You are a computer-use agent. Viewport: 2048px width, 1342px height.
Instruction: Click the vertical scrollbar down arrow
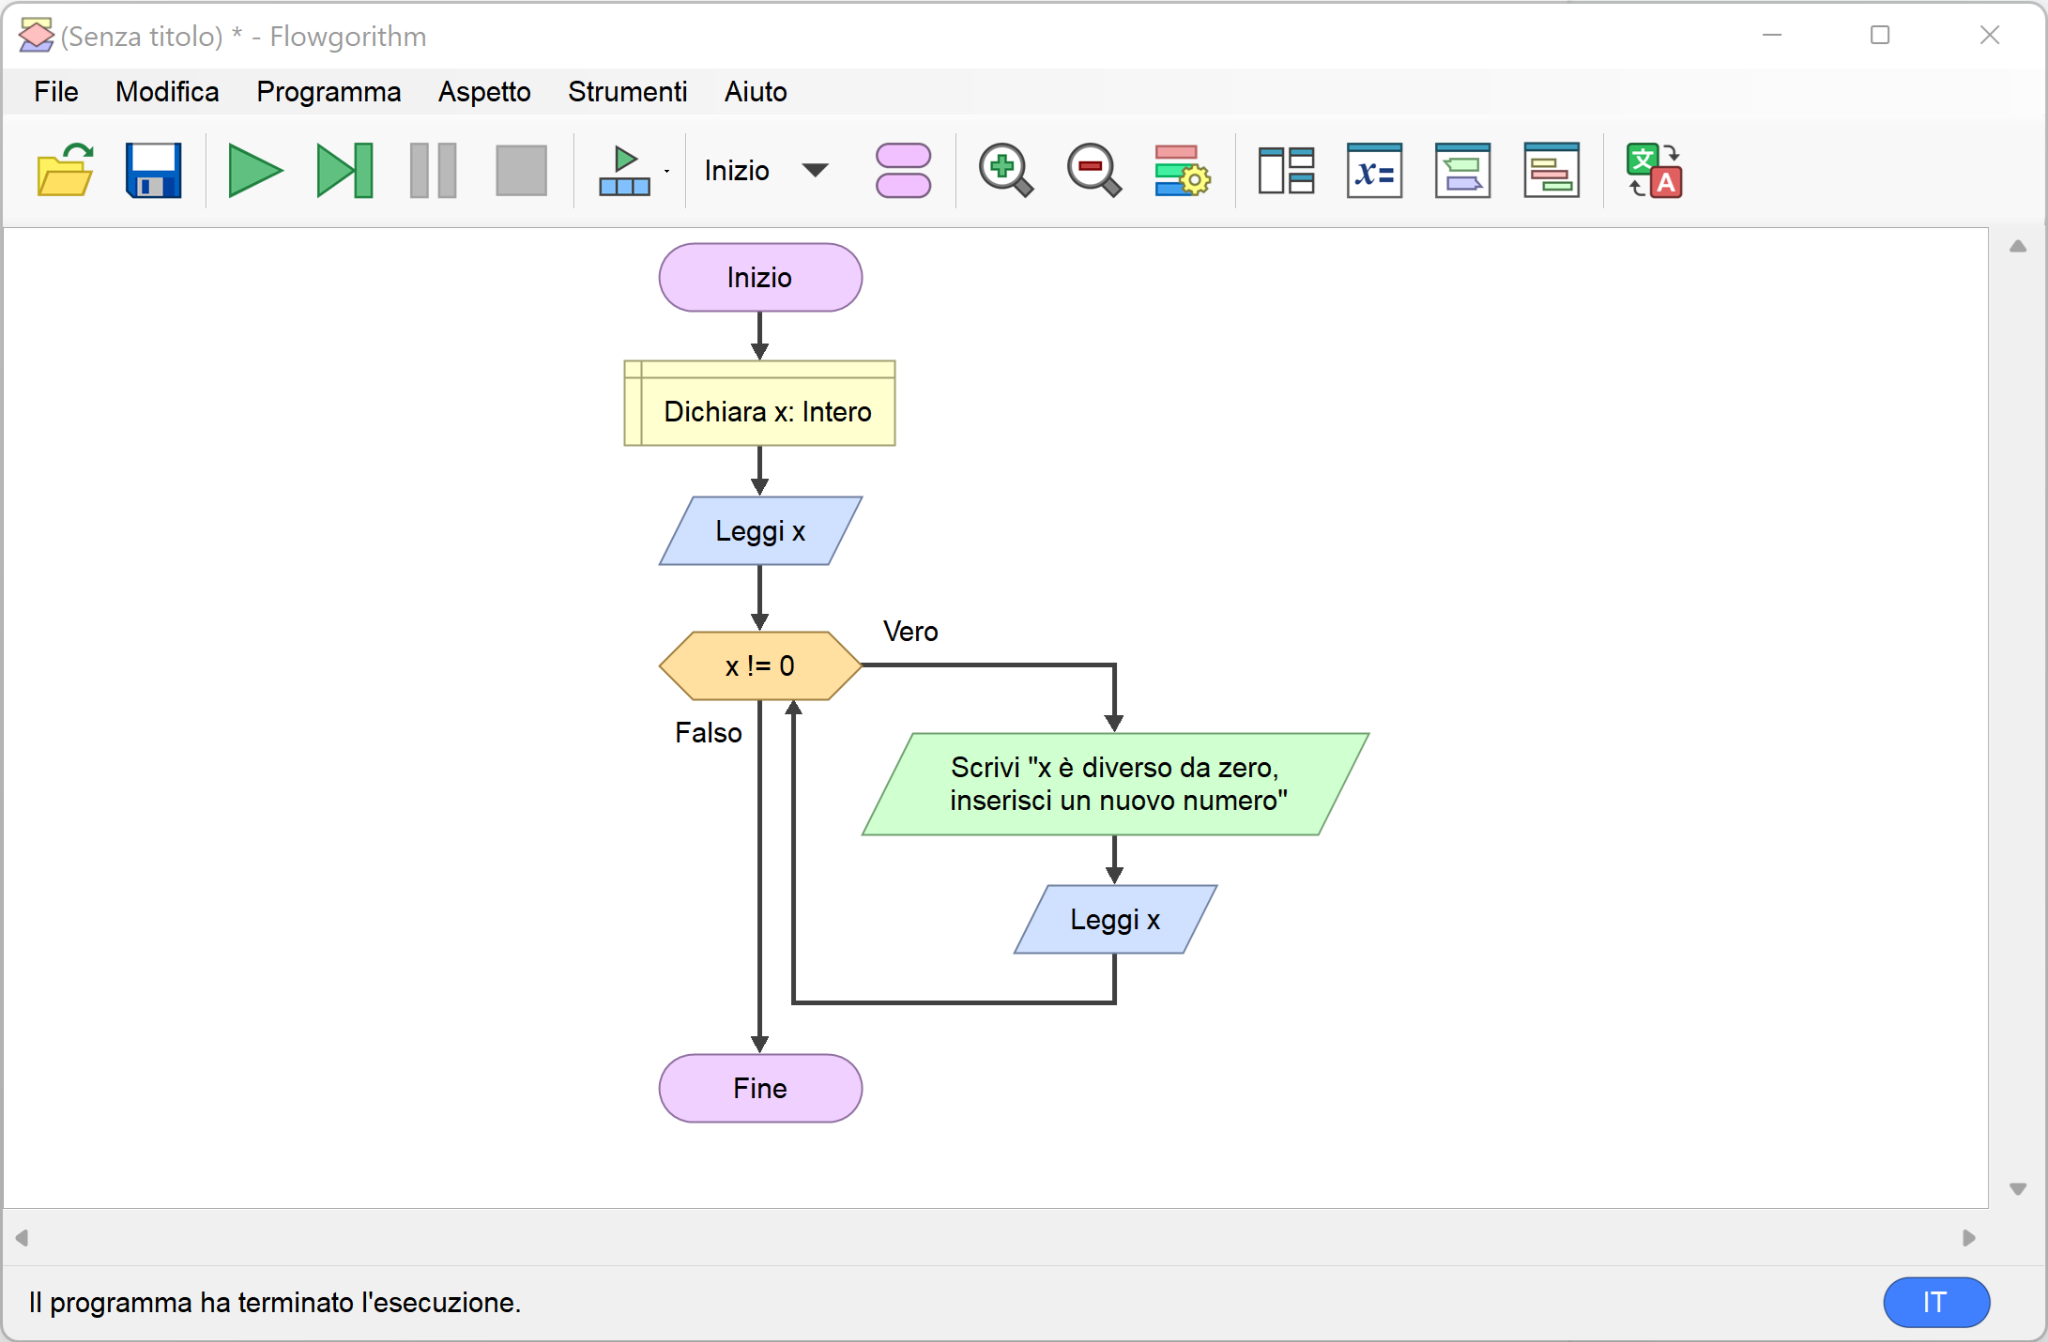pyautogui.click(x=2018, y=1189)
